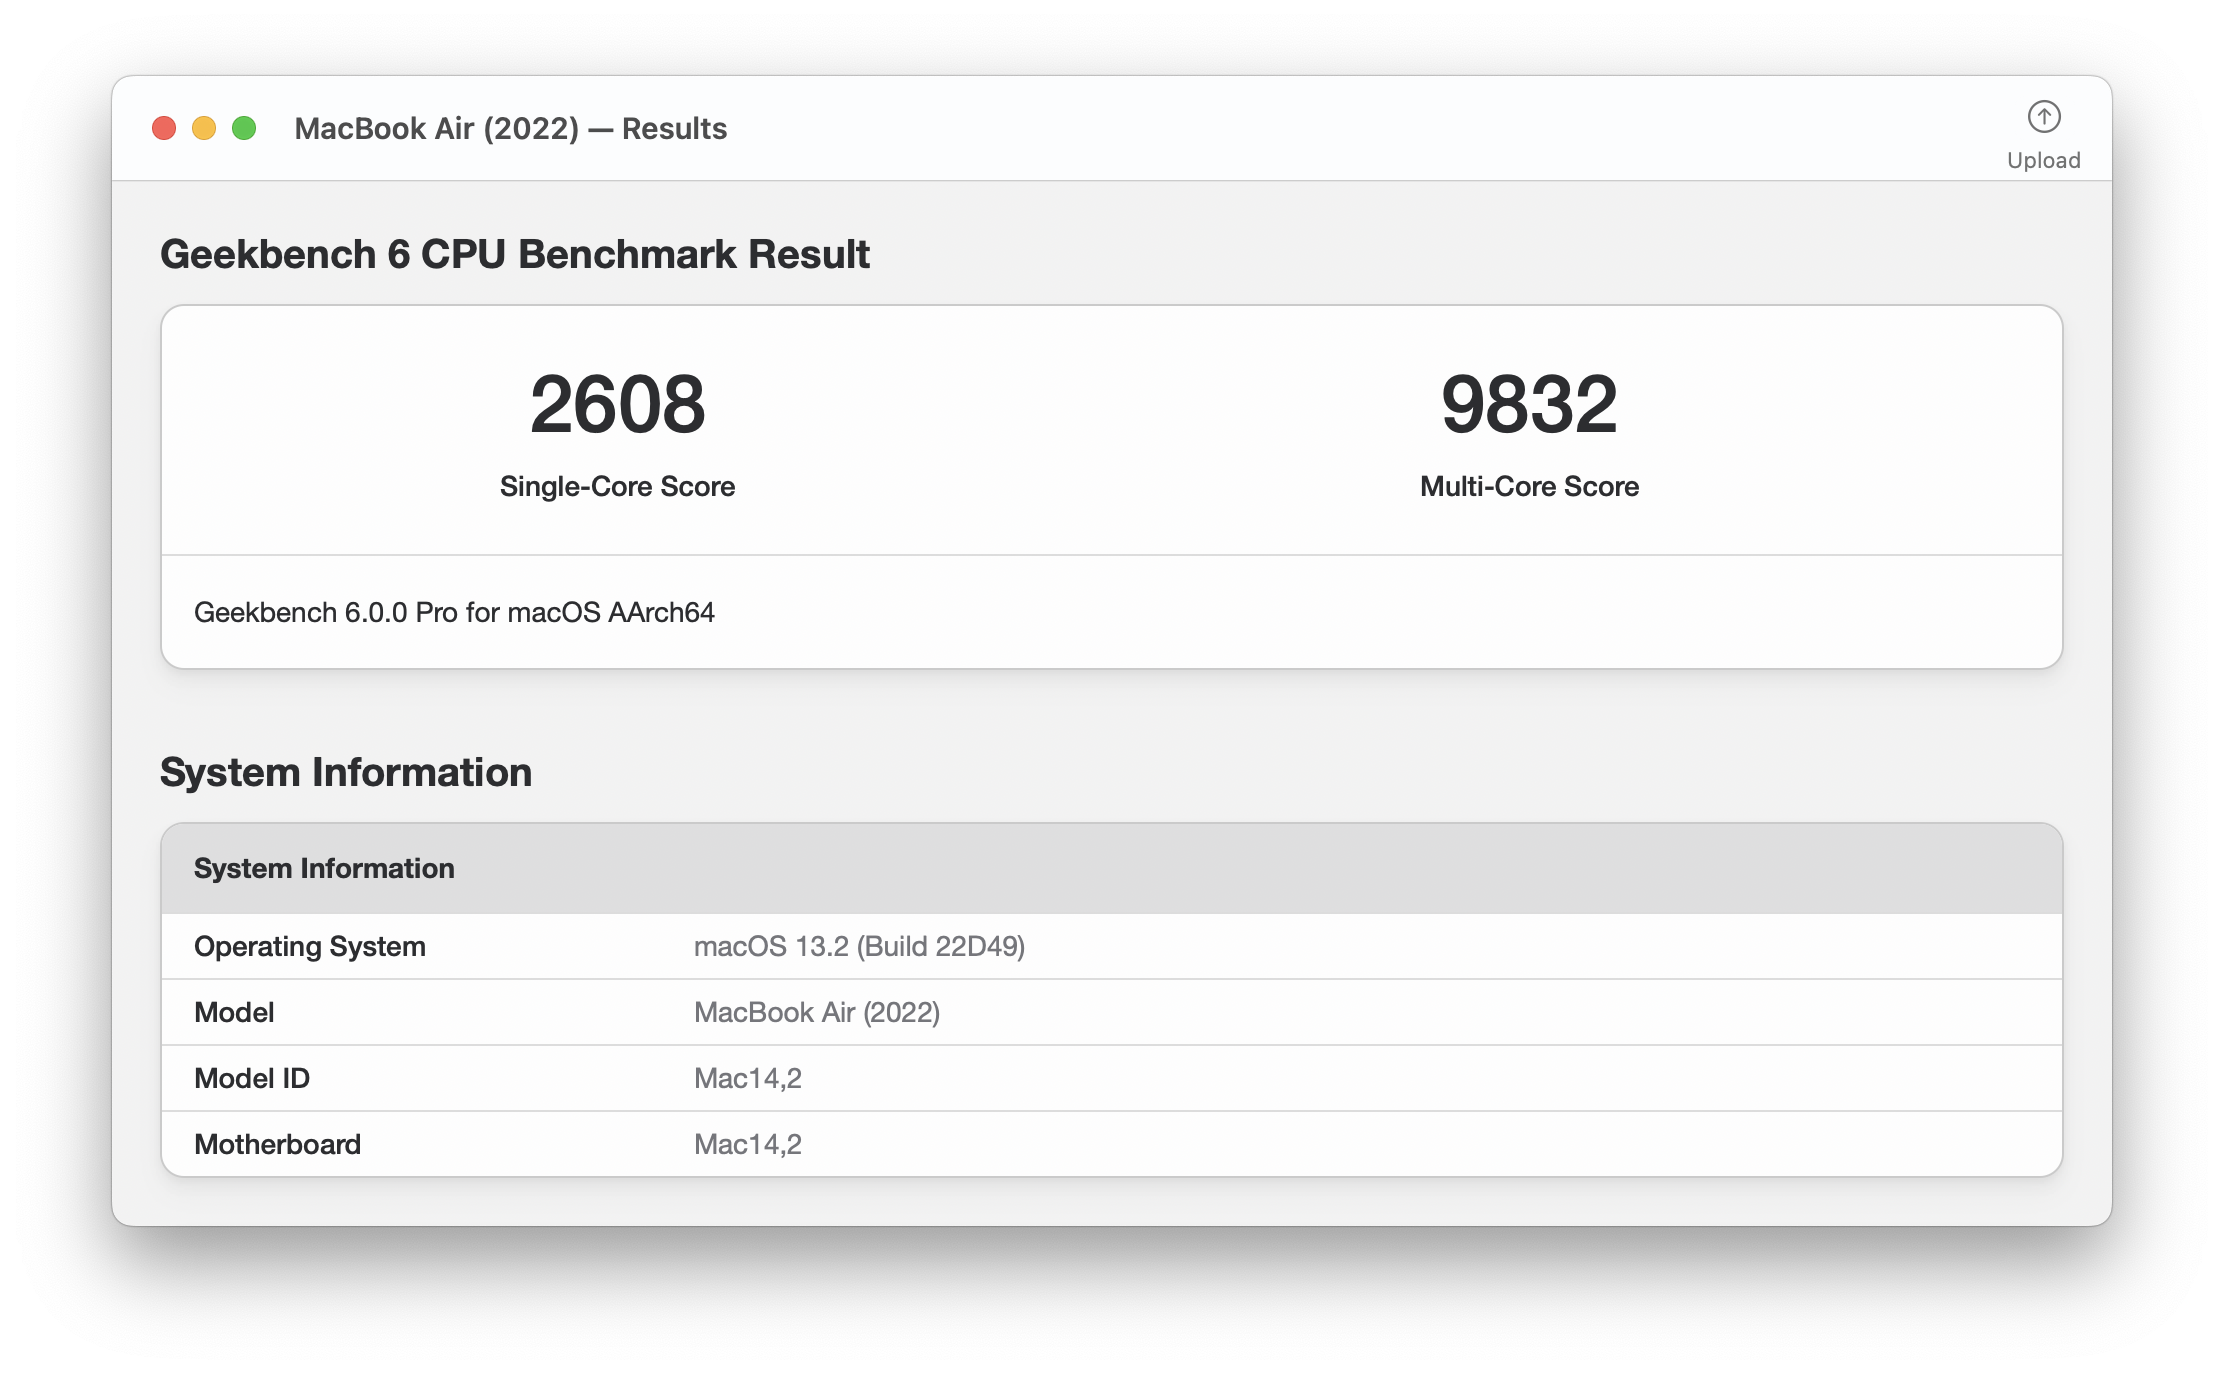Click the Upload label text
2224x1374 pixels.
pyautogui.click(x=2045, y=160)
